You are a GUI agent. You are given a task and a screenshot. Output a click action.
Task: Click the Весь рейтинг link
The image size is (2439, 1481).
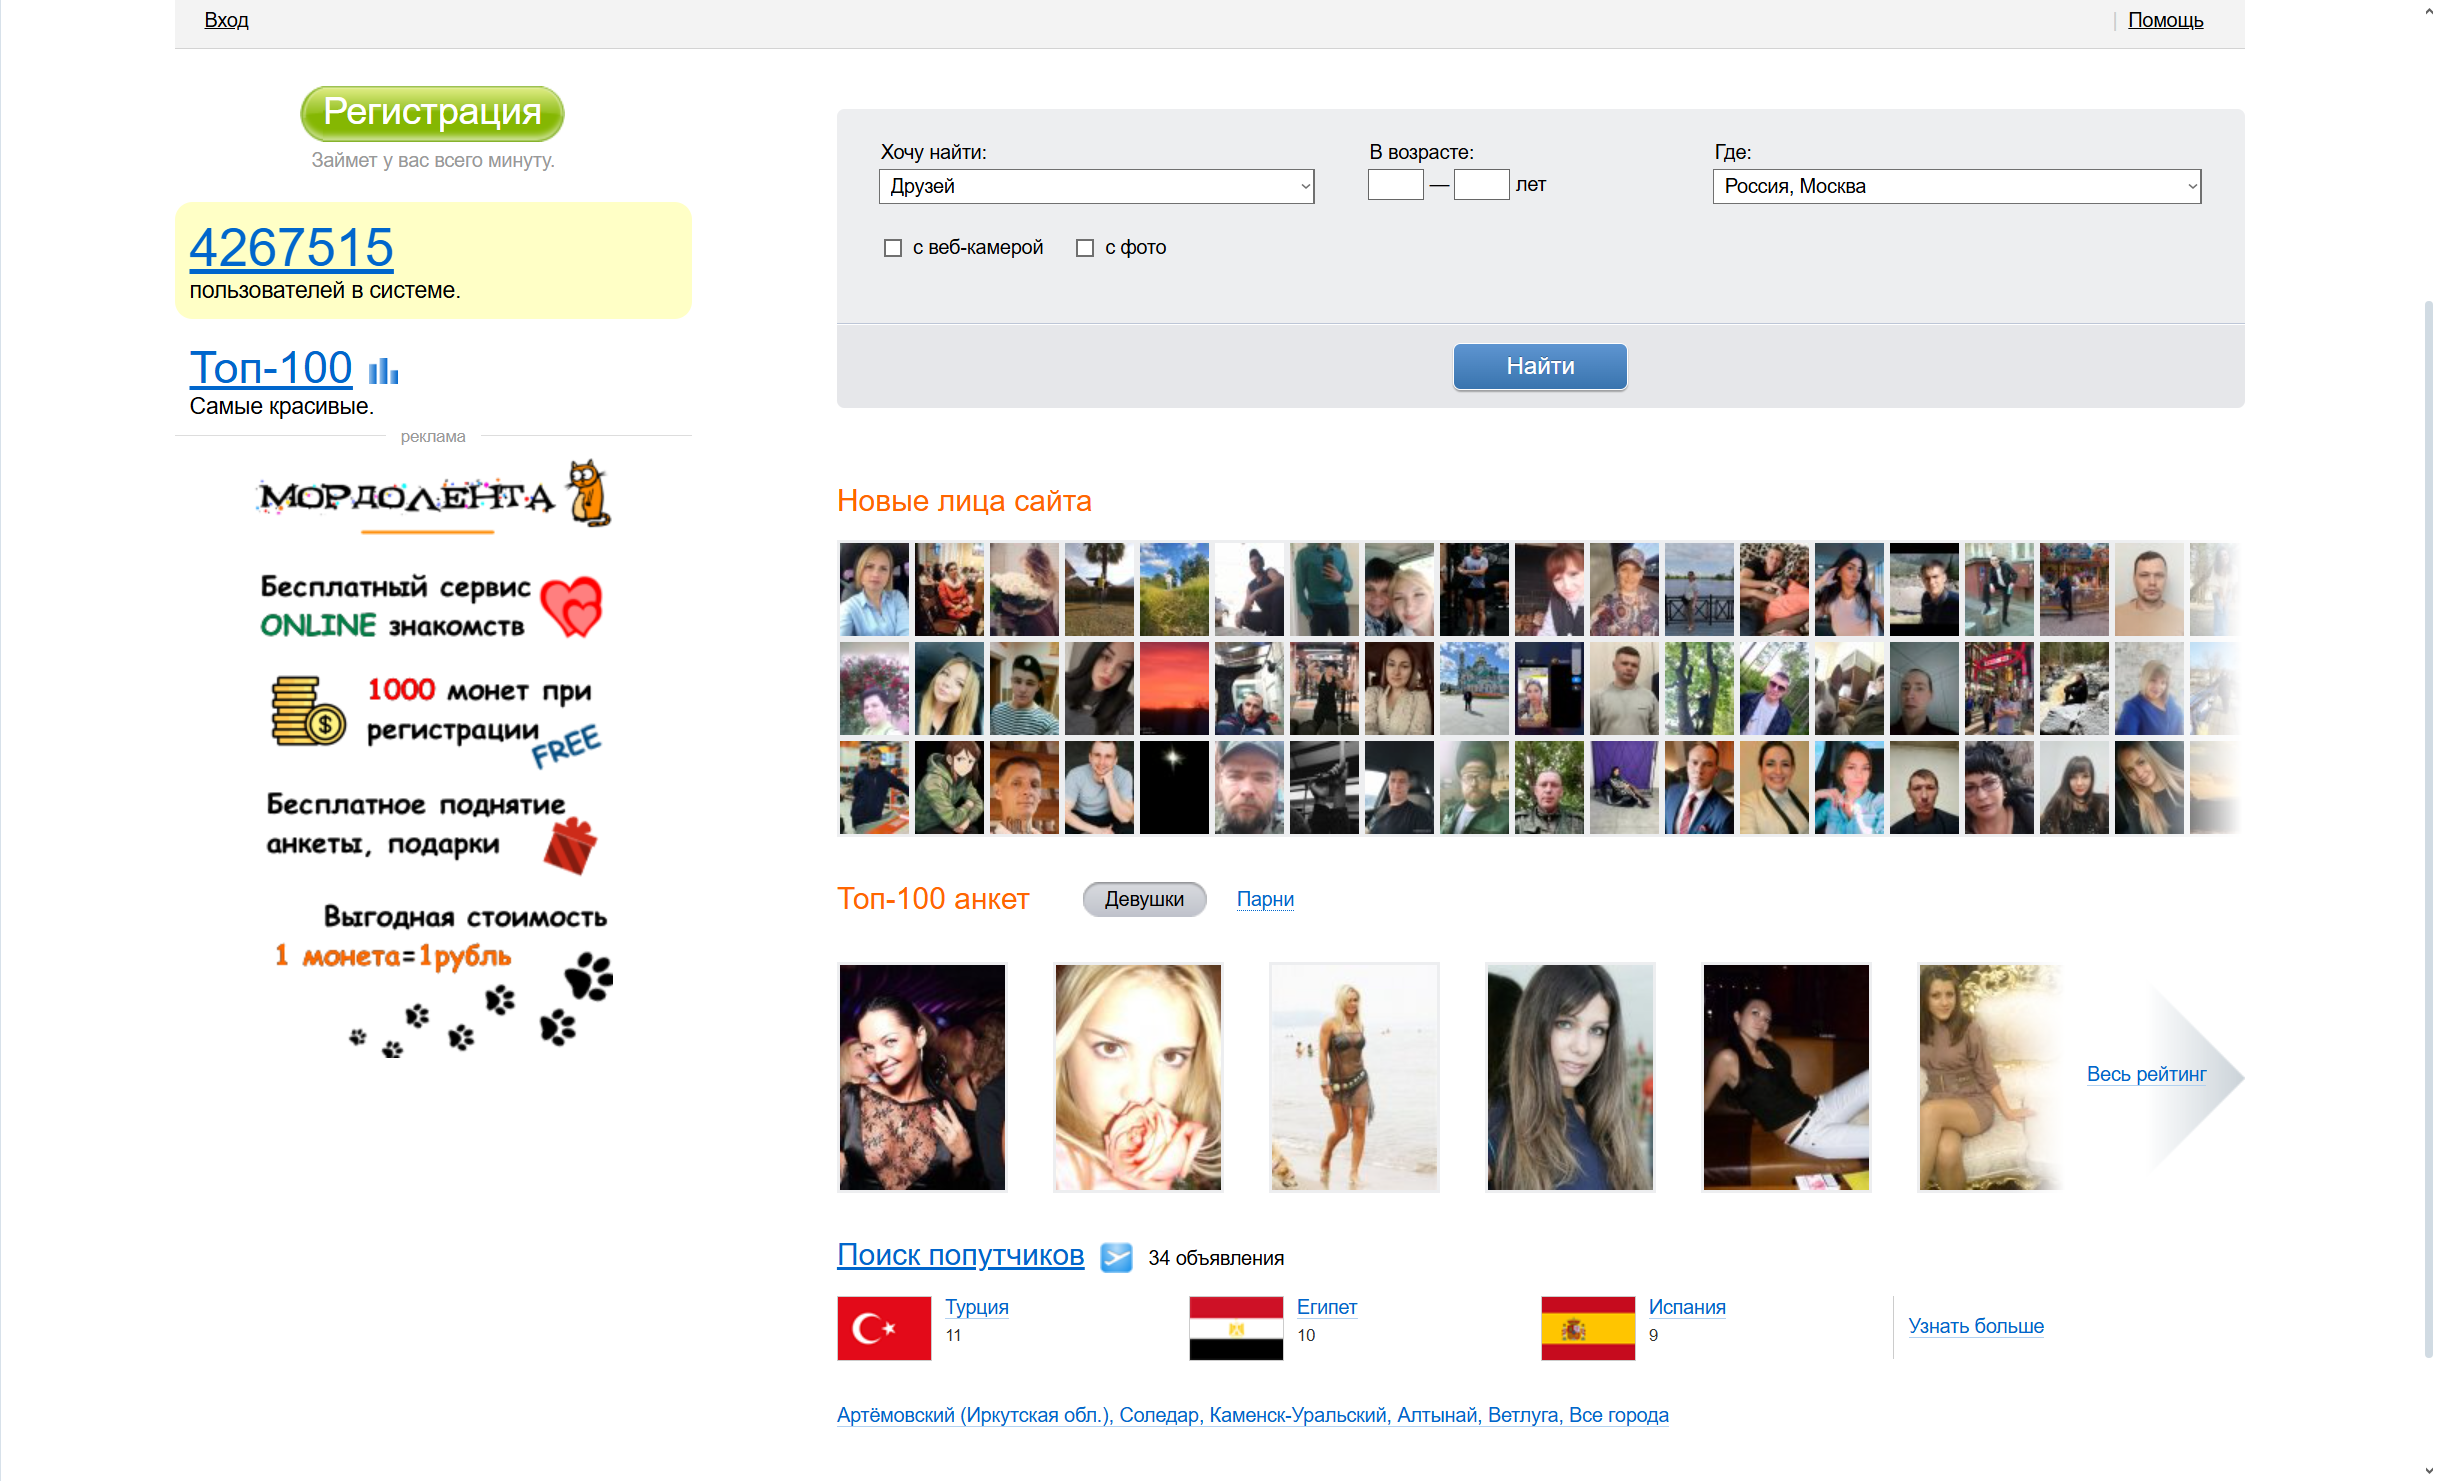[2146, 1074]
